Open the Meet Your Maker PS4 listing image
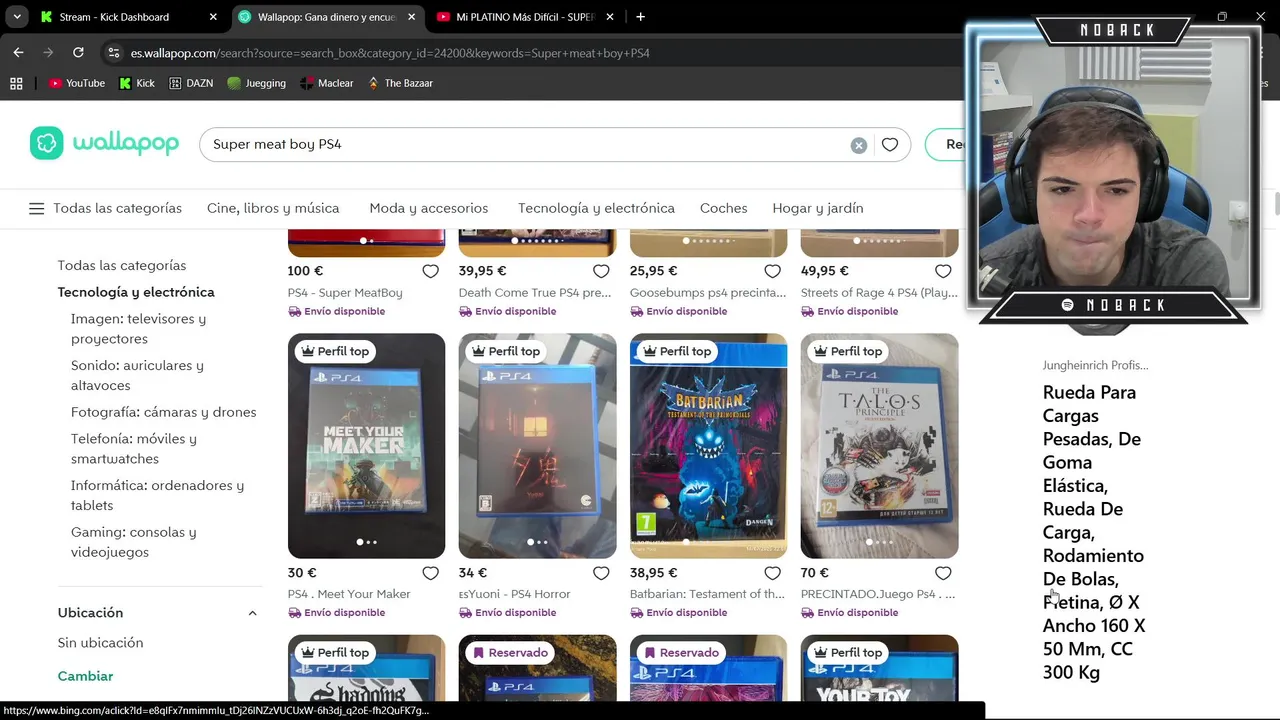This screenshot has width=1280, height=720. coord(366,446)
